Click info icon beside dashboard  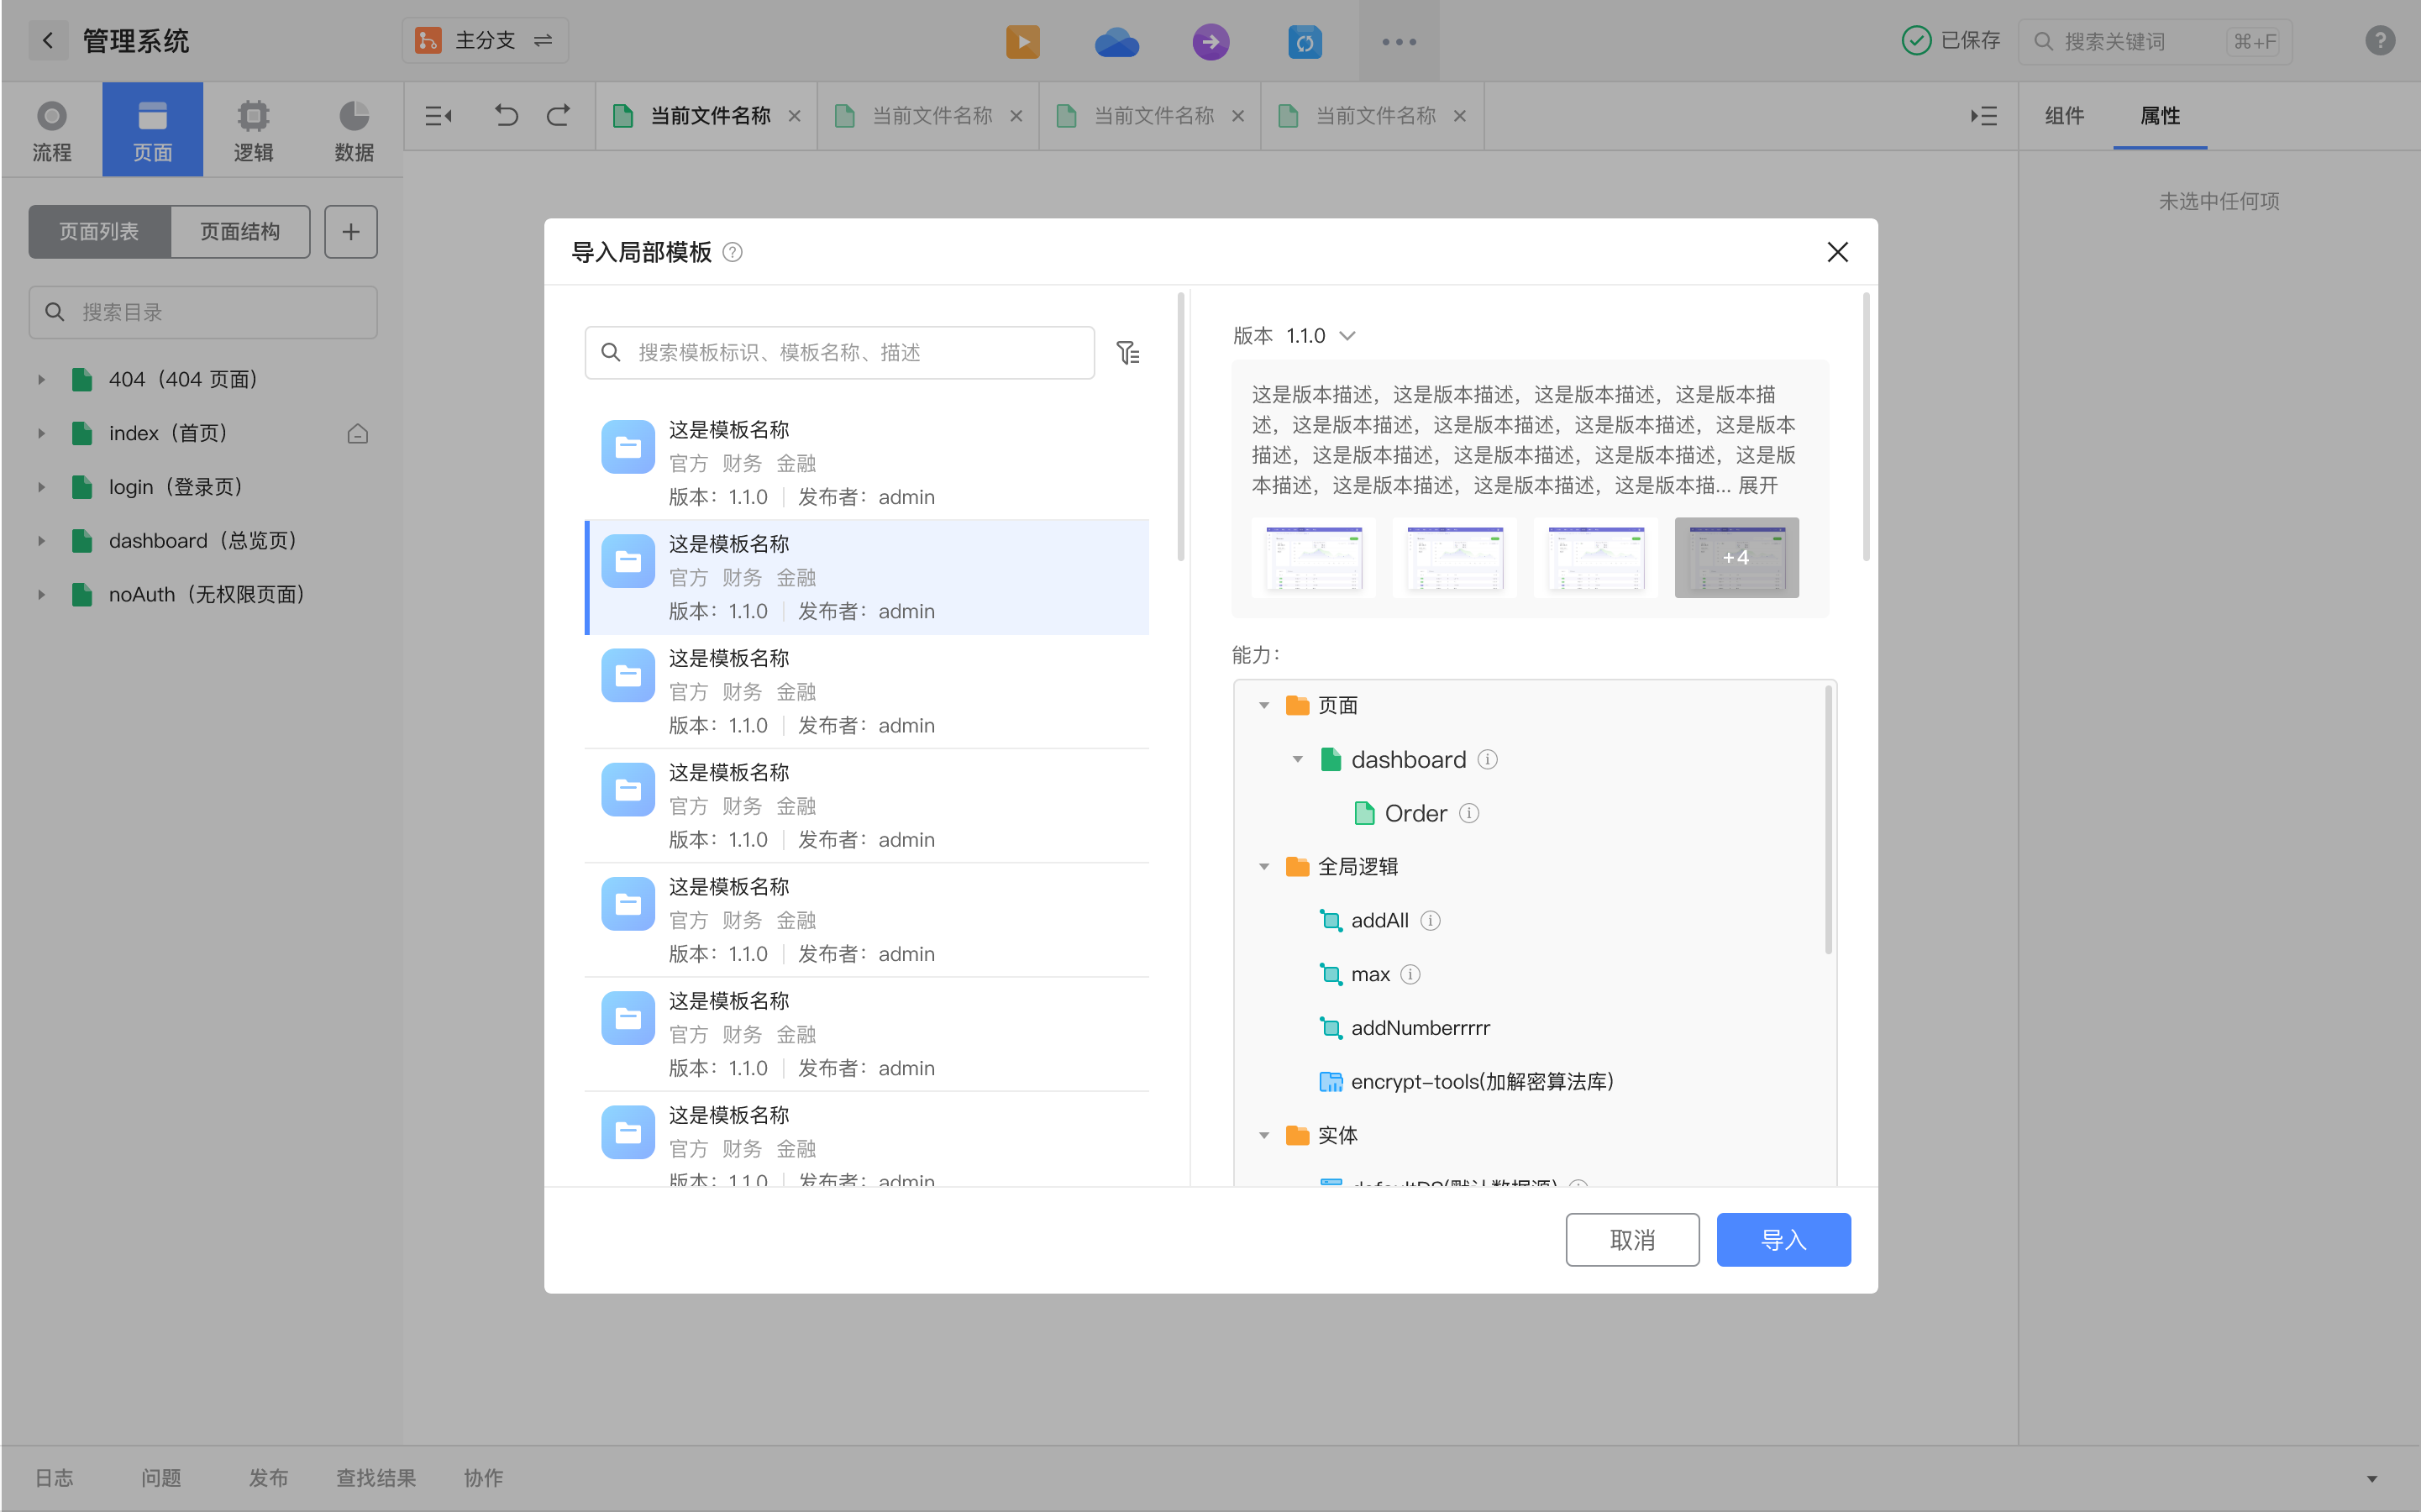point(1487,759)
